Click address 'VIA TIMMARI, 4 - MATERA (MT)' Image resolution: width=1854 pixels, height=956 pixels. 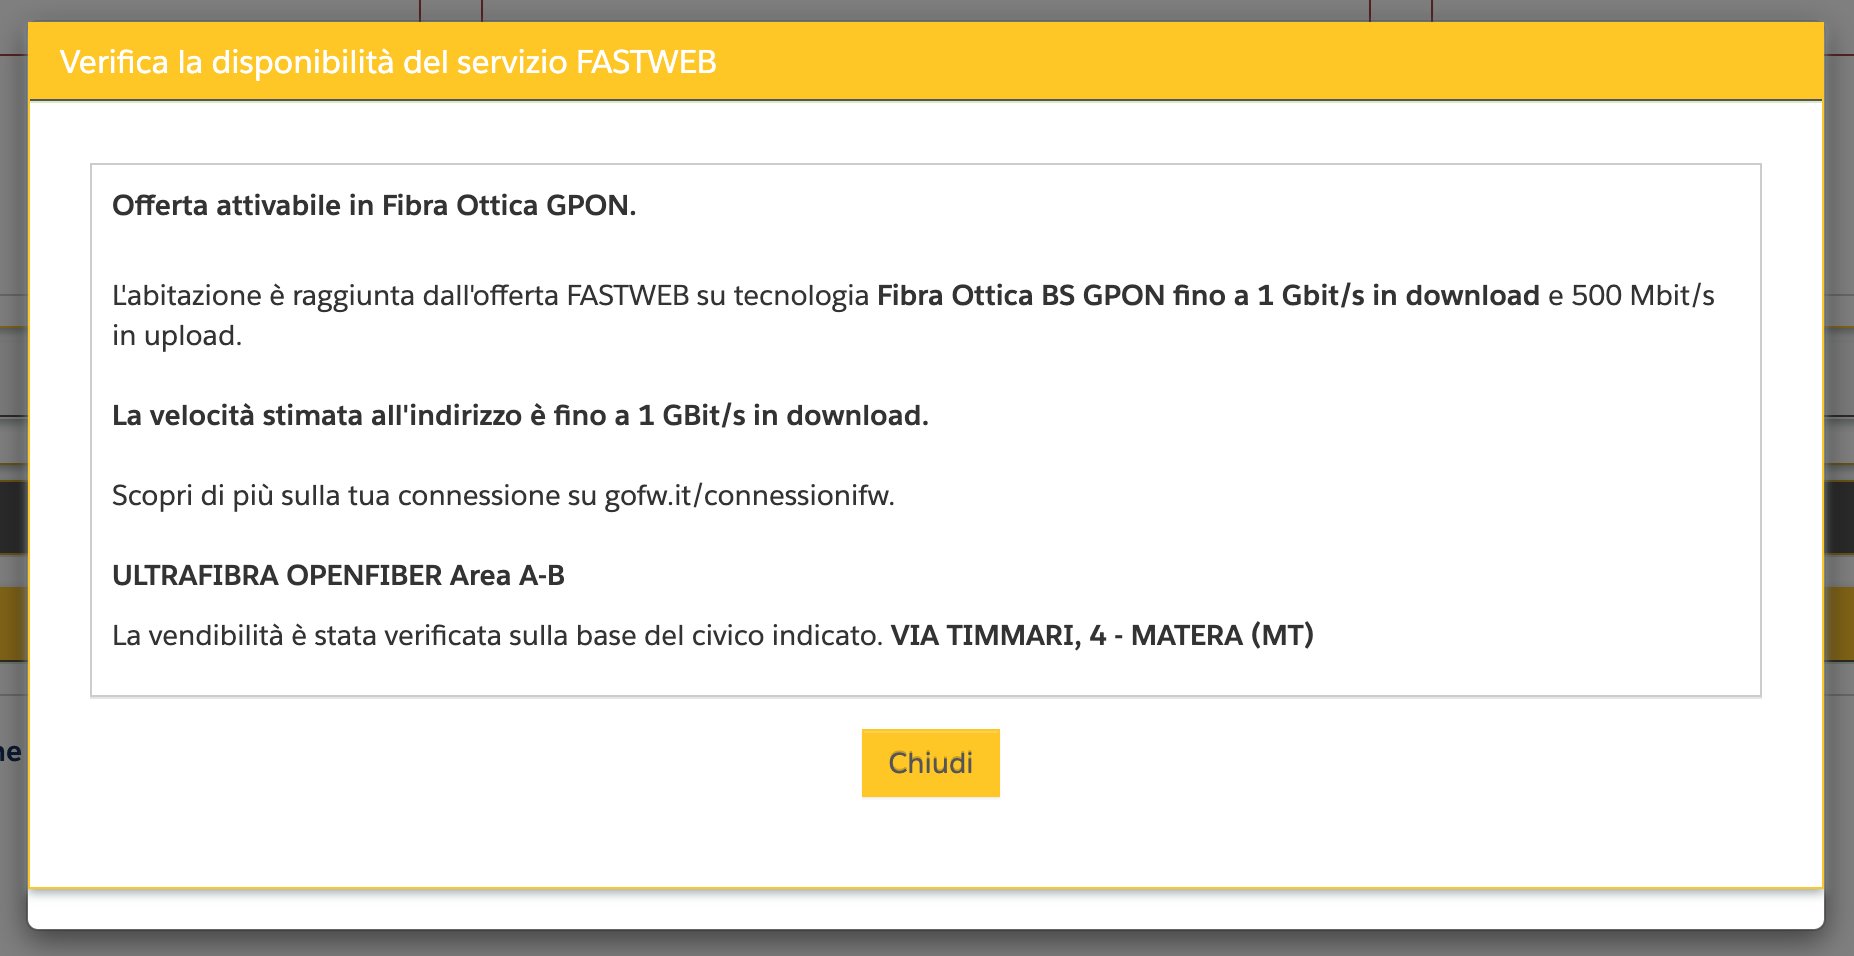point(1102,636)
